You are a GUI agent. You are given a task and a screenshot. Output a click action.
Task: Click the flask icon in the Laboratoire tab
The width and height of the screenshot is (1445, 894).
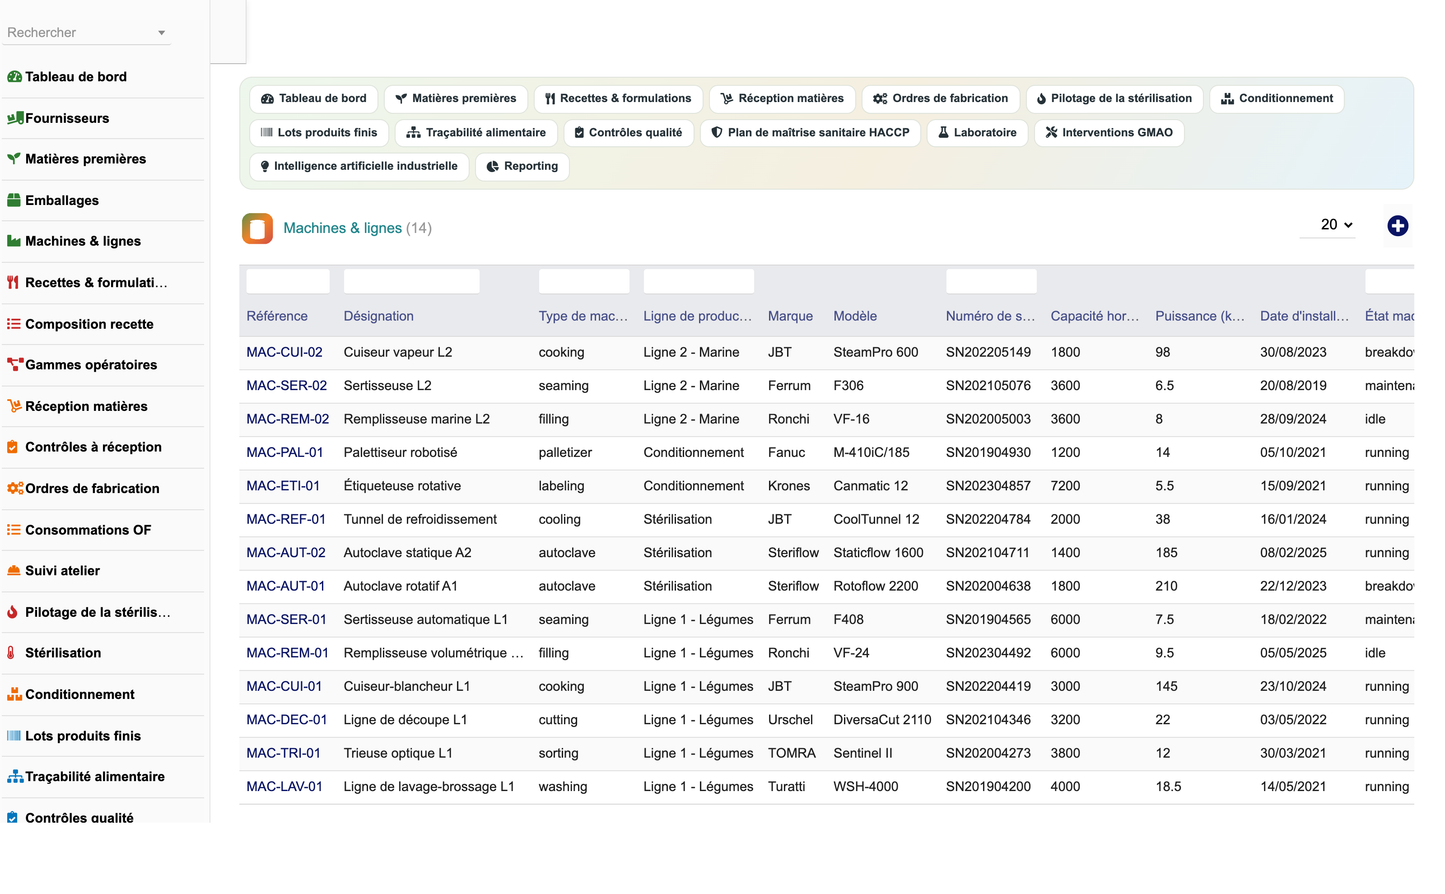pos(943,133)
